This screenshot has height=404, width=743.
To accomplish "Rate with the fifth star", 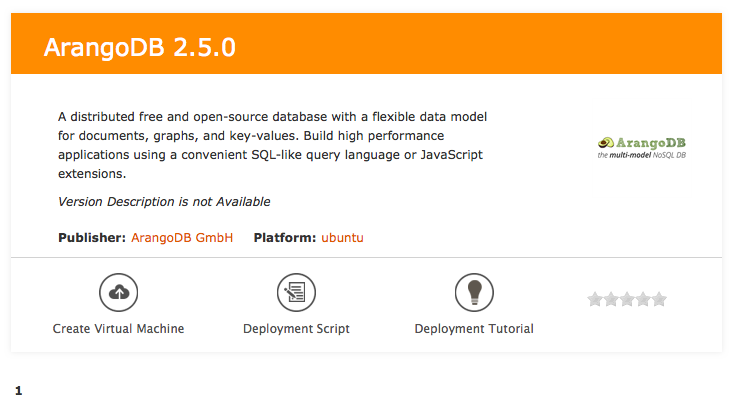I will tap(659, 299).
